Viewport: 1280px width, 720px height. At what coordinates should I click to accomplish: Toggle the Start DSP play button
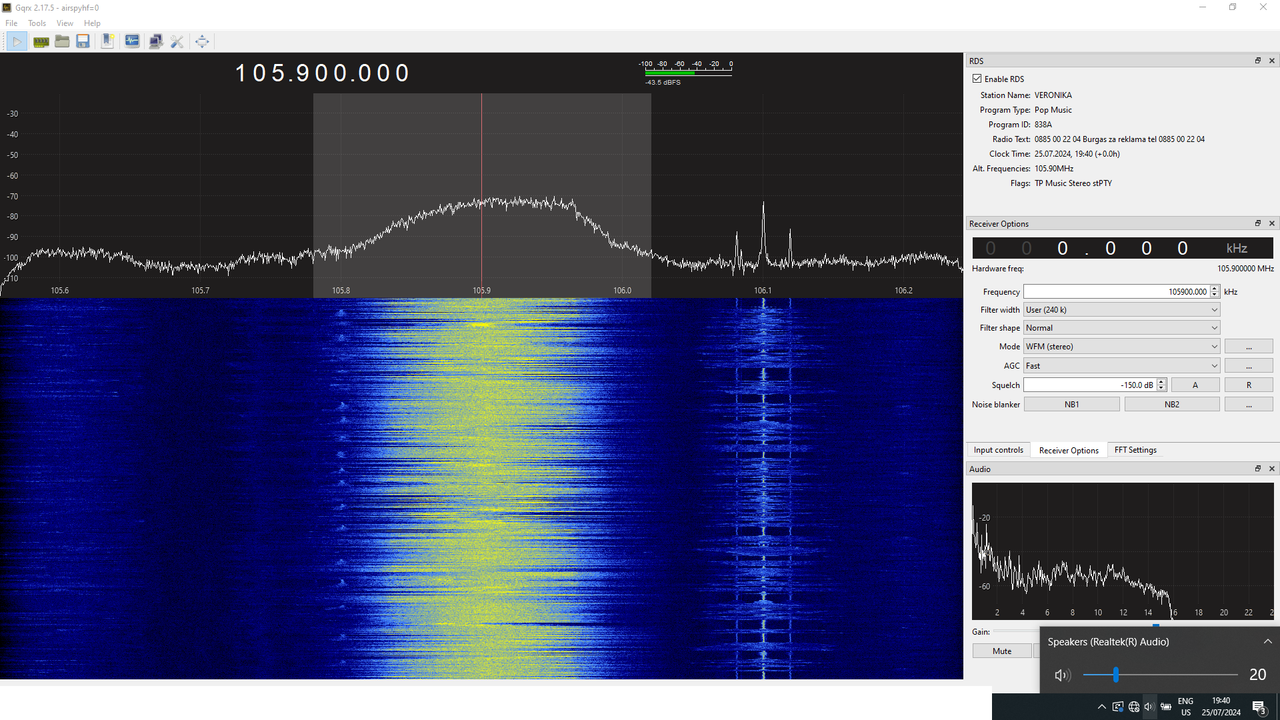(x=17, y=41)
